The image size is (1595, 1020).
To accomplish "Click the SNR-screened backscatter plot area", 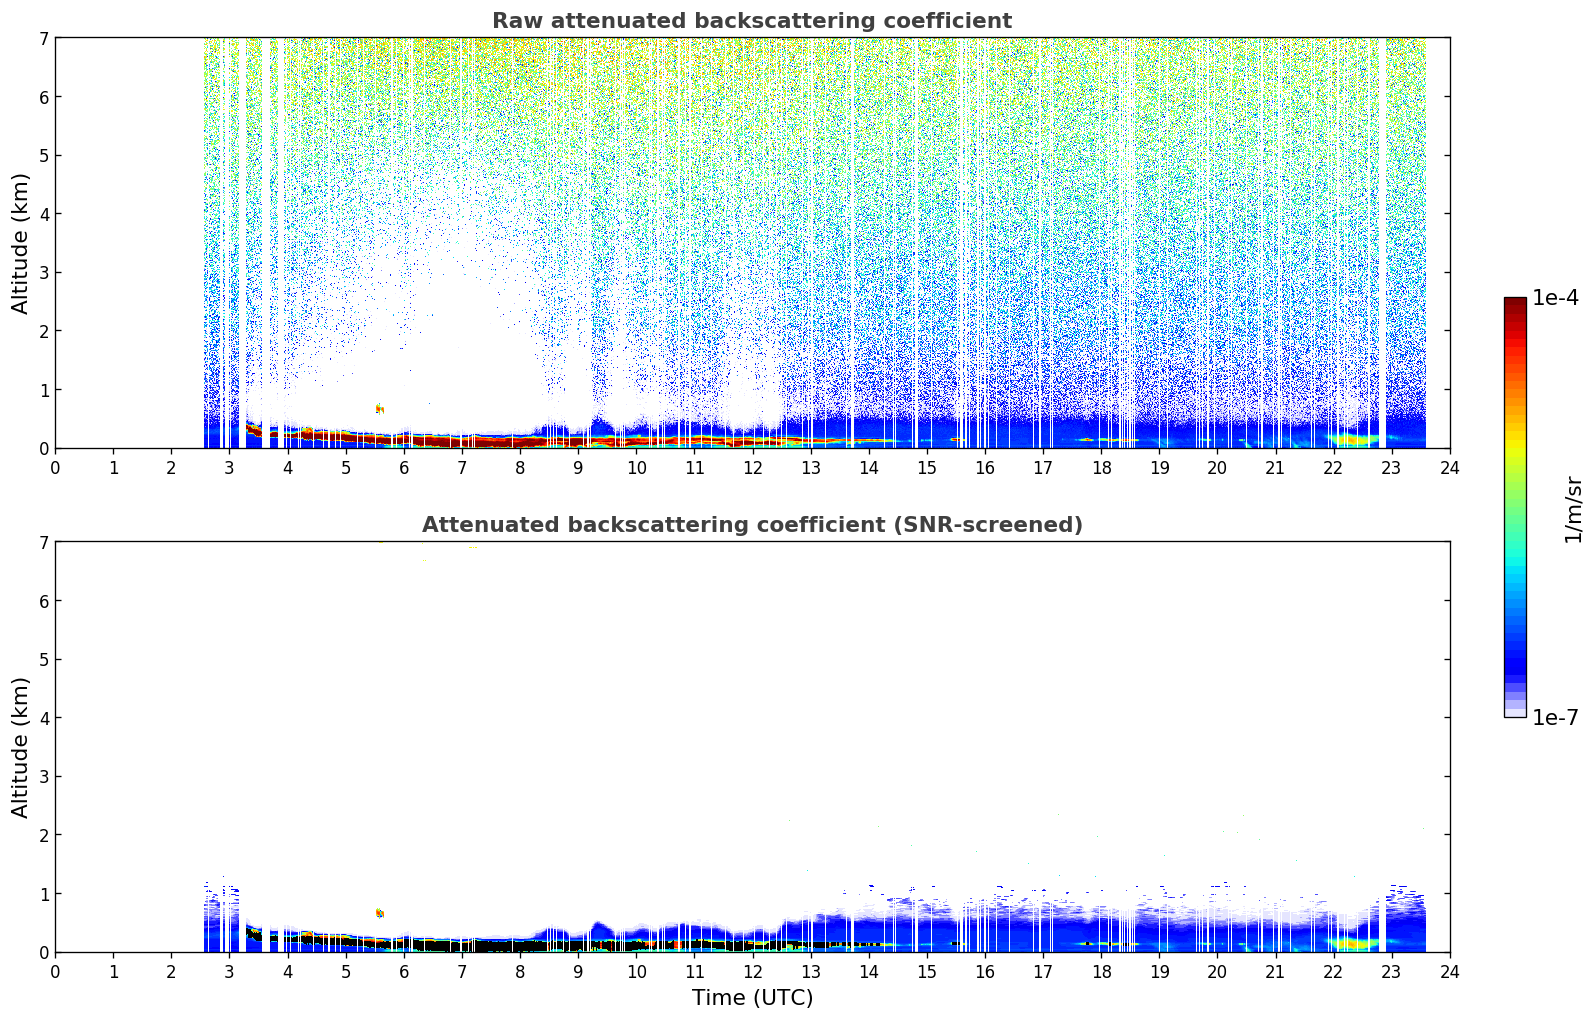I will (752, 747).
